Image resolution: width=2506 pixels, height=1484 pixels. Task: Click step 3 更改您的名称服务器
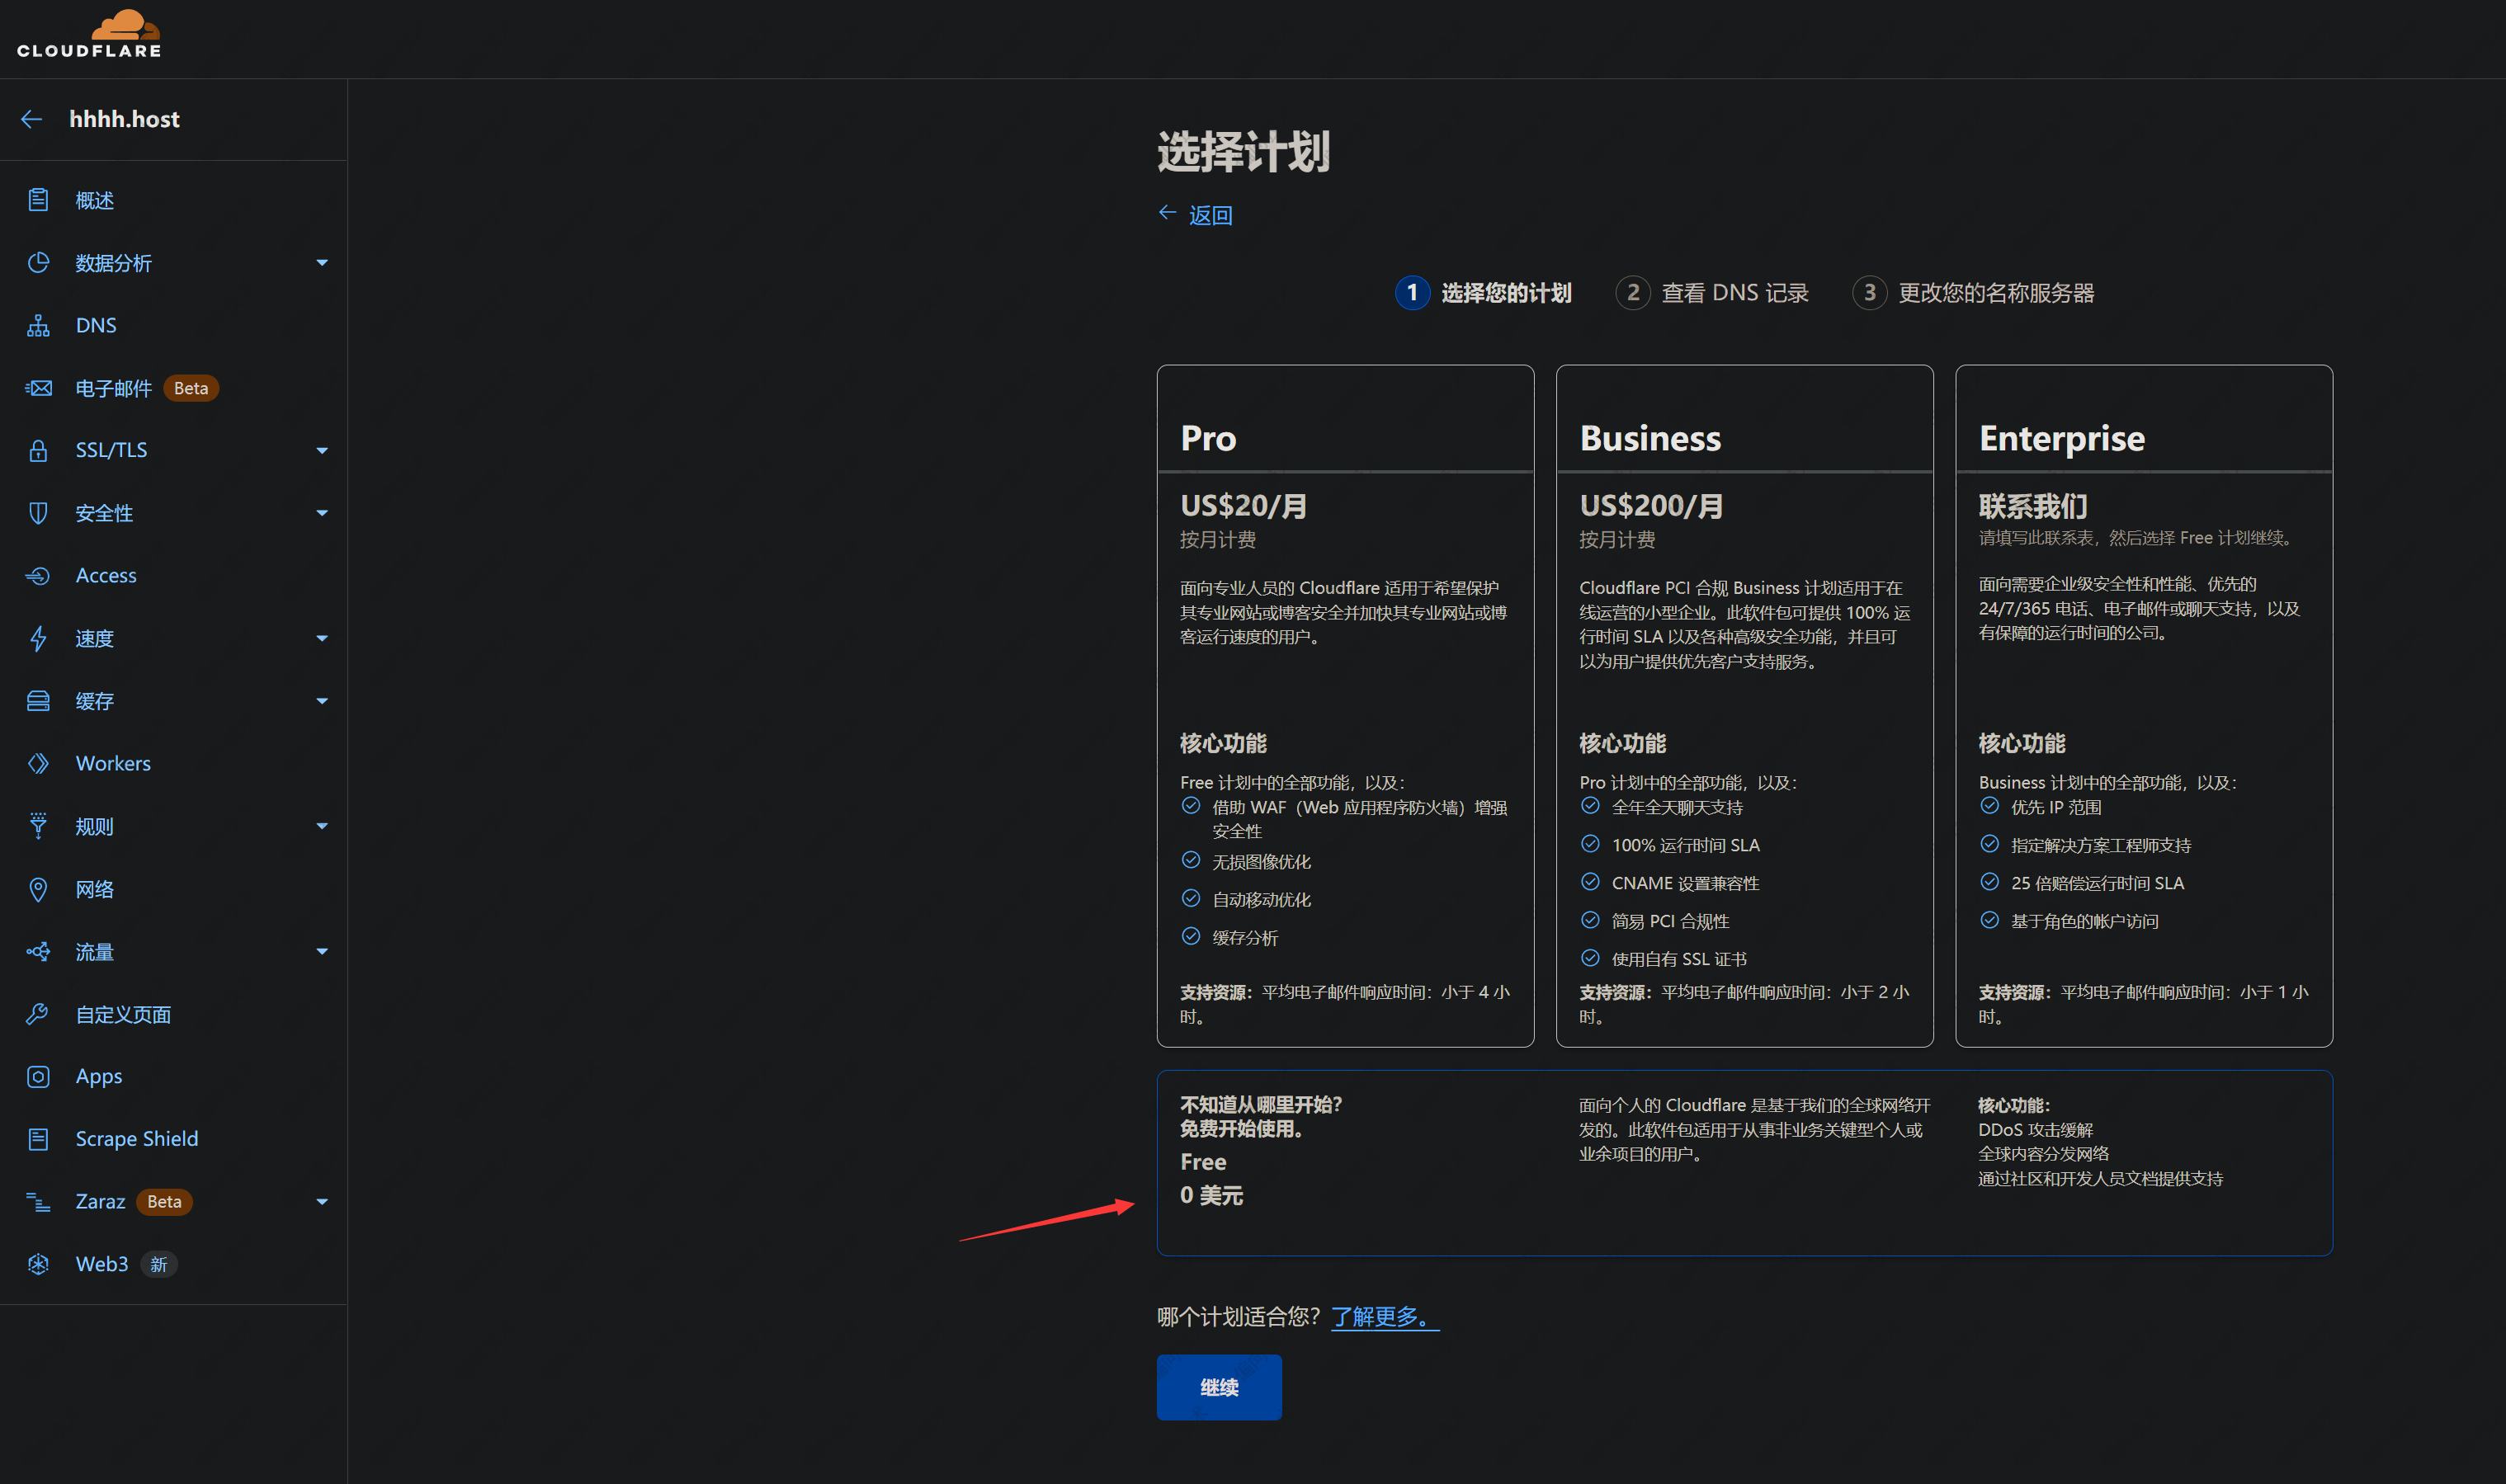coord(1974,293)
